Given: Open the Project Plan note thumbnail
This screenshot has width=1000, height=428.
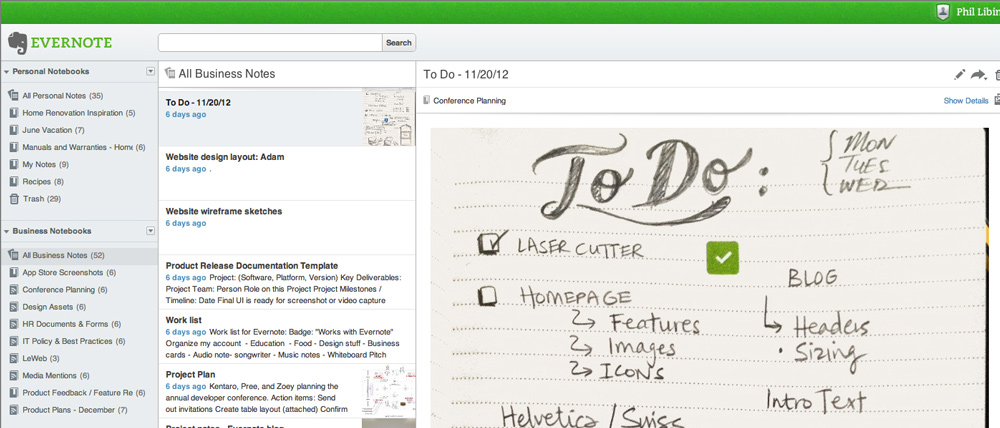Looking at the screenshot, I should (389, 390).
